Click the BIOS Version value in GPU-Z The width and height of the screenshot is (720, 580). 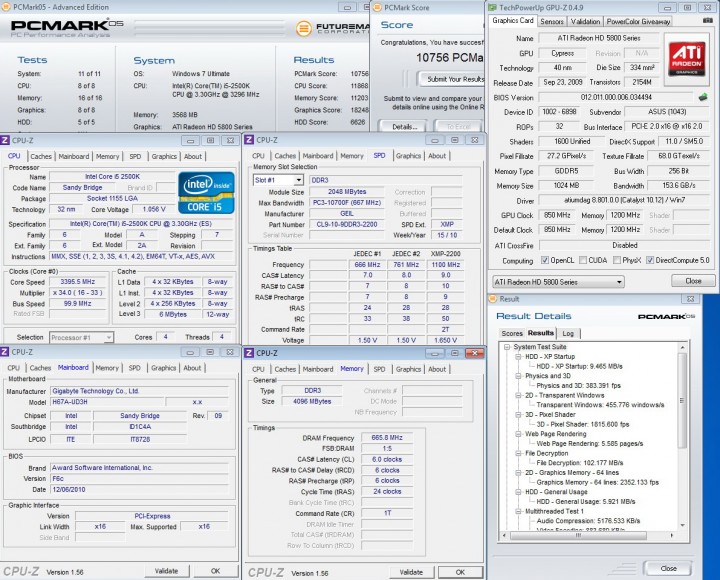tap(616, 97)
